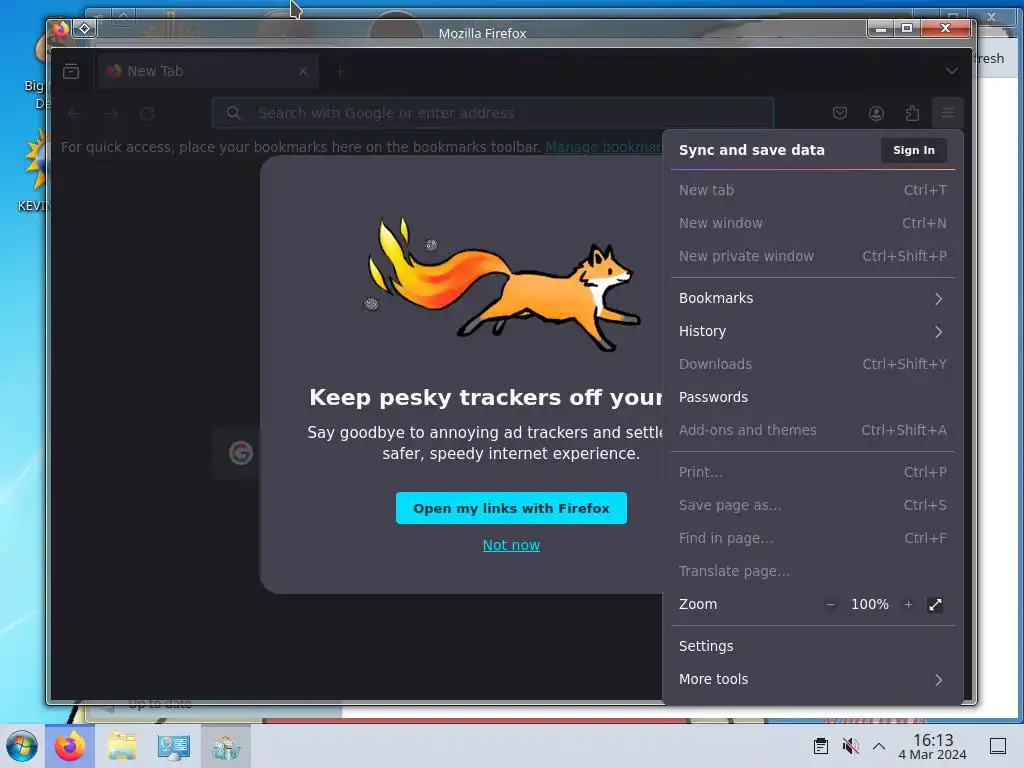Screen dimensions: 1024x768
Task: Open the file manager taskbar icon
Action: click(122, 746)
